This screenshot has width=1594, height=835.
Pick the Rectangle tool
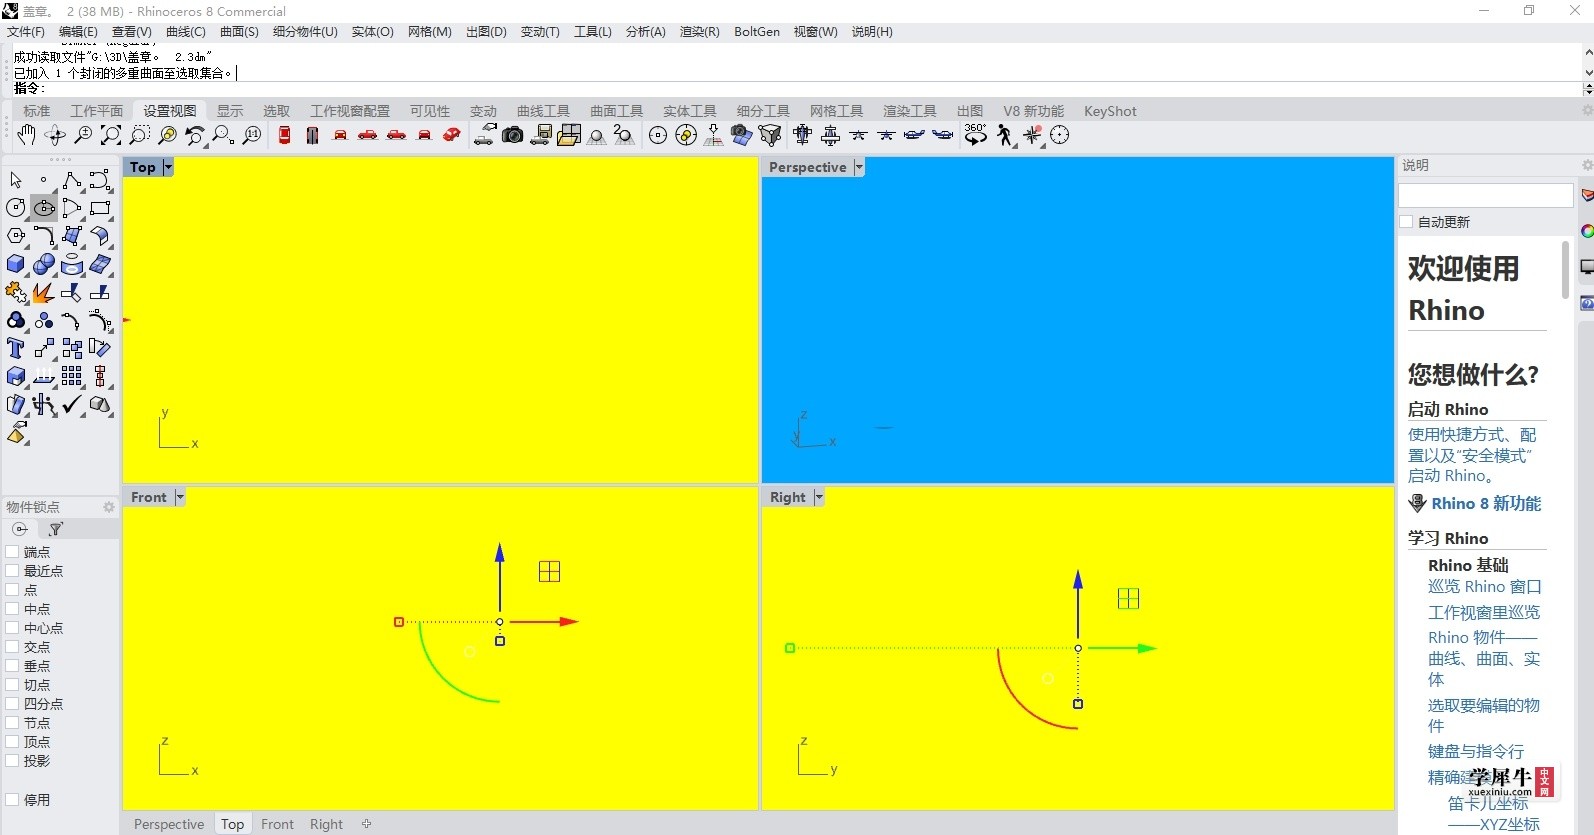(x=100, y=208)
